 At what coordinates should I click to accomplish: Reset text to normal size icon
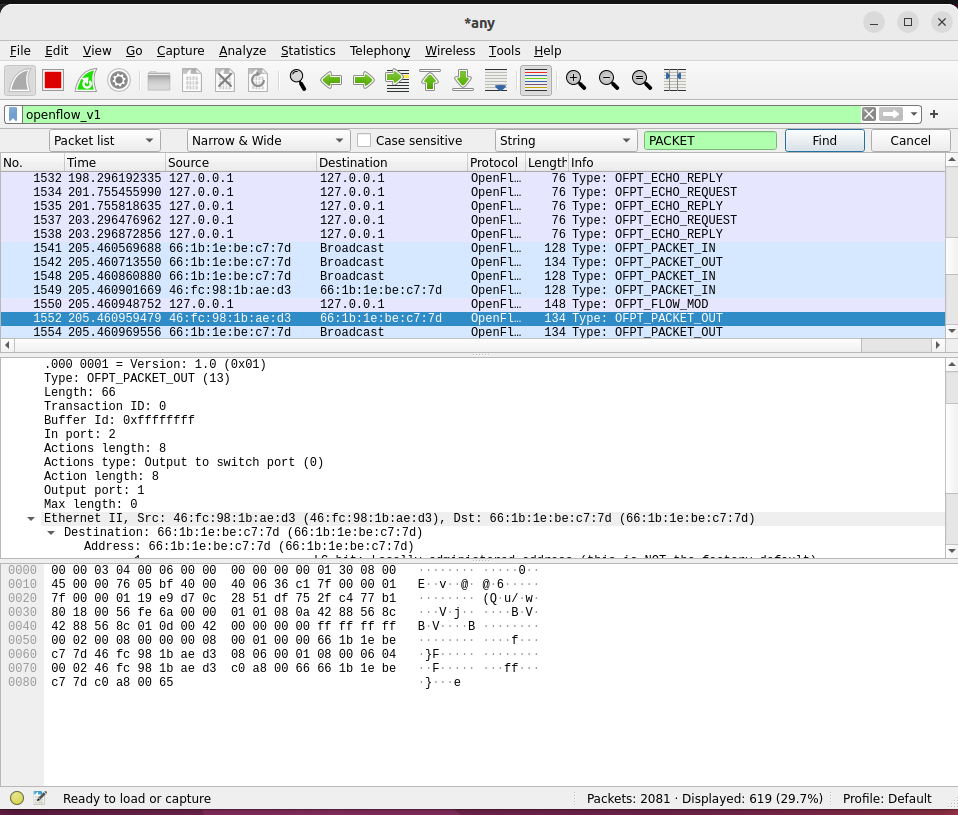[642, 80]
